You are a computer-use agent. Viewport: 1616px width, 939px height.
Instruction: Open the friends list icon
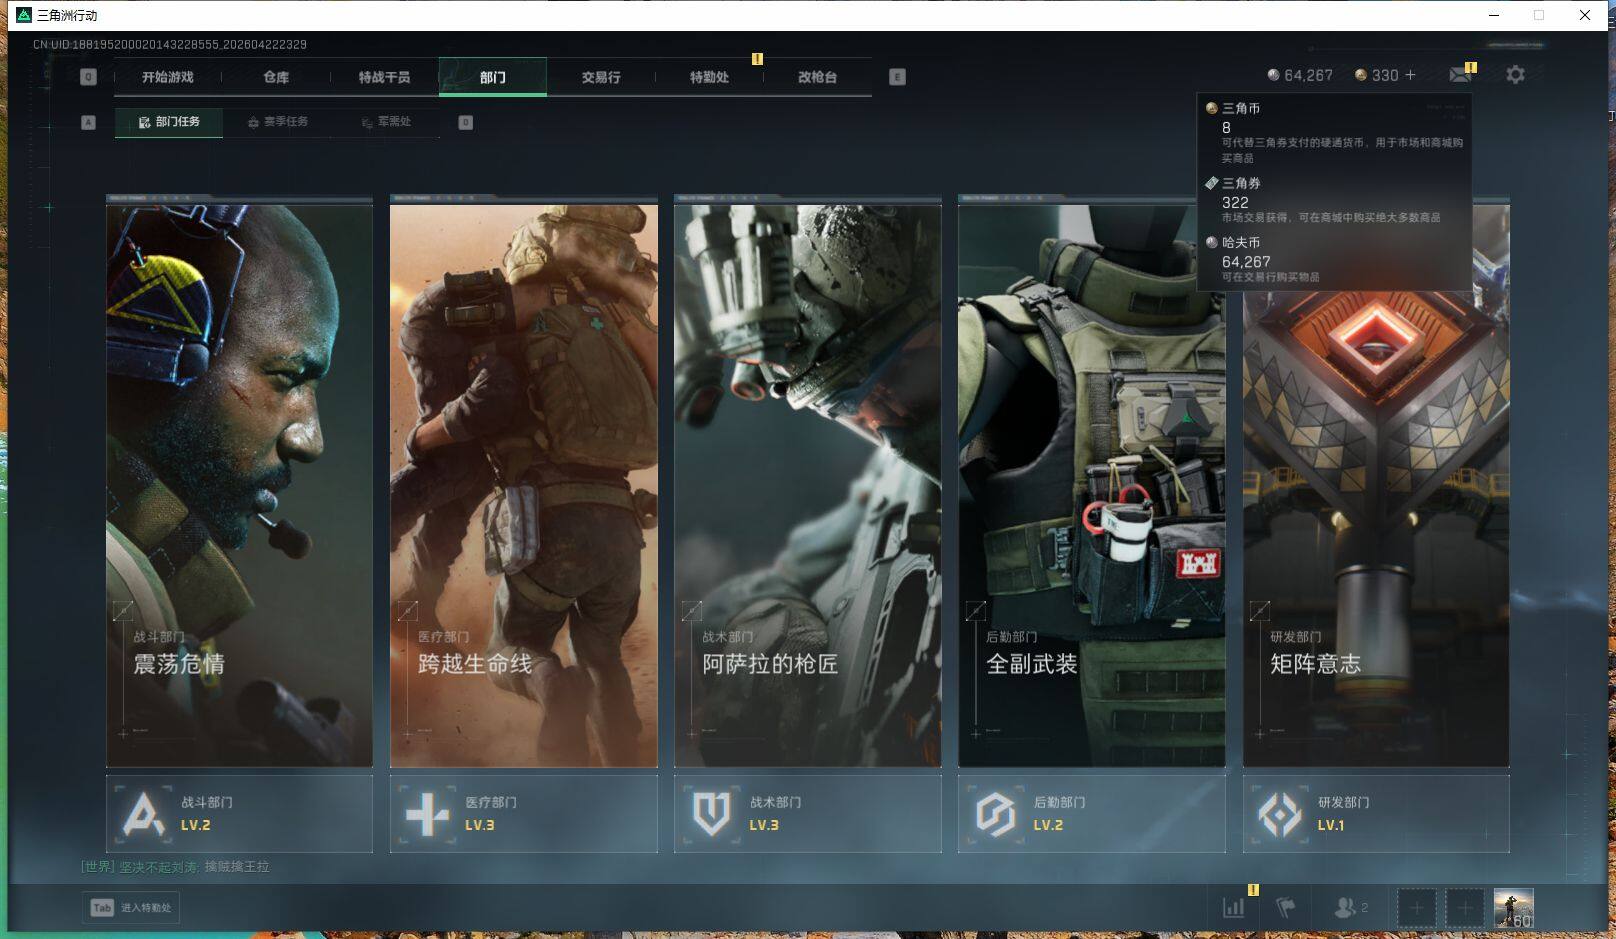1345,907
